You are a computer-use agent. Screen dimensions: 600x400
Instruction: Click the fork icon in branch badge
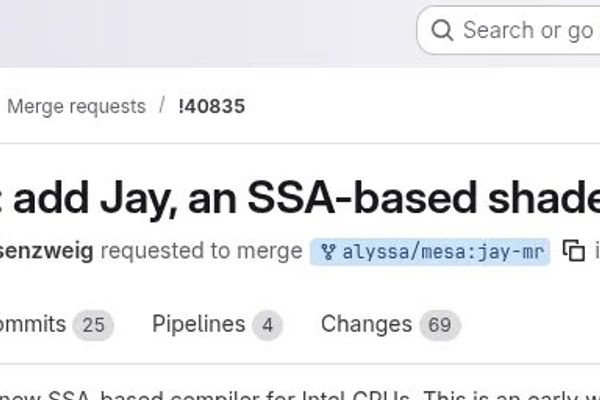[328, 251]
